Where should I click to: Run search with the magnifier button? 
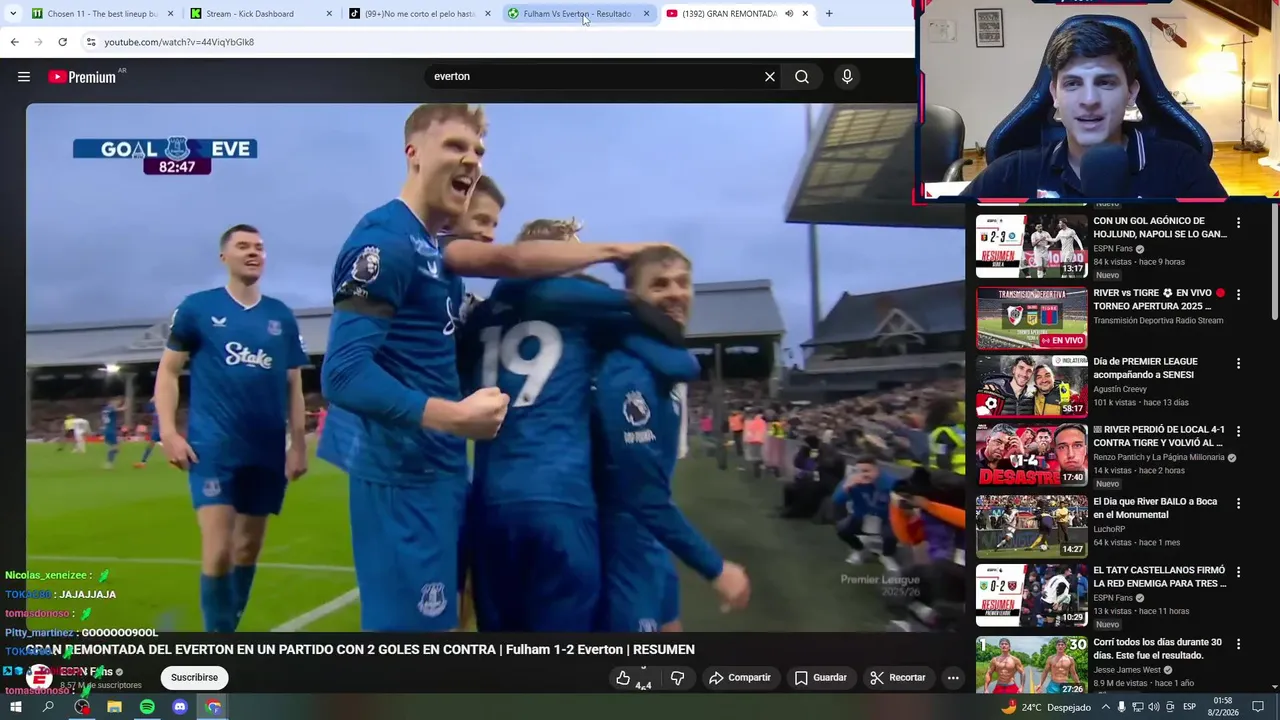pos(802,77)
